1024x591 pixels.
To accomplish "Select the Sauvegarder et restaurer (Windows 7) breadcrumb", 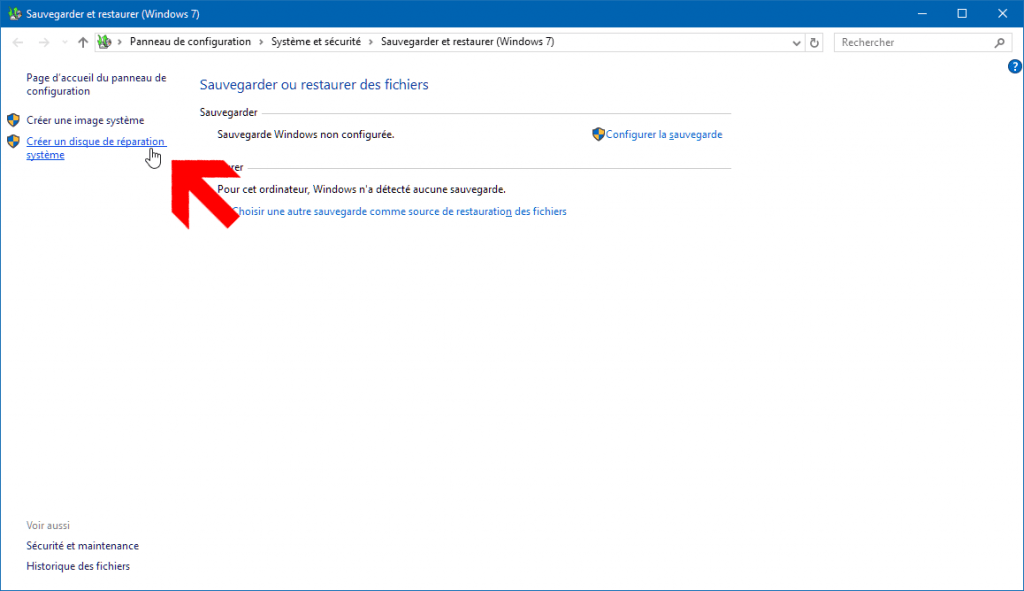I will coord(468,42).
